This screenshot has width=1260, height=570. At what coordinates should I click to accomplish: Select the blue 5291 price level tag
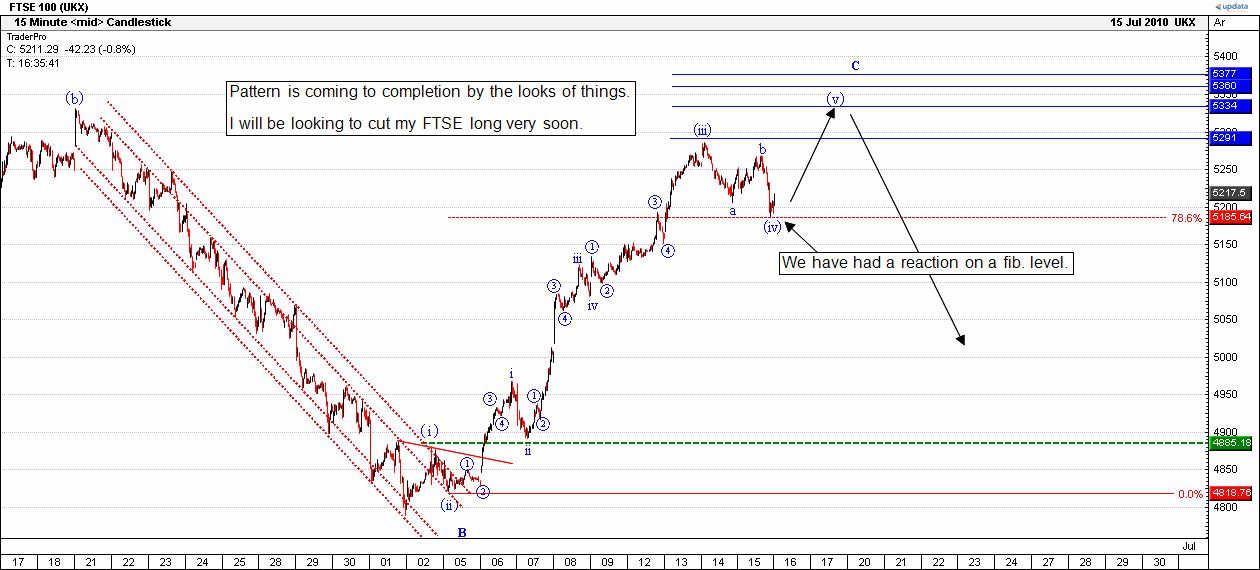point(1229,138)
